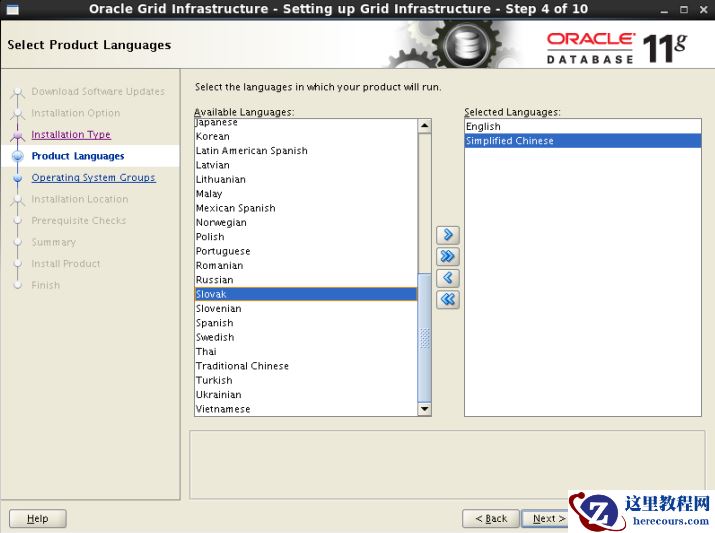715x533 pixels.
Task: Select Japanese in Available Languages
Action: pos(306,122)
